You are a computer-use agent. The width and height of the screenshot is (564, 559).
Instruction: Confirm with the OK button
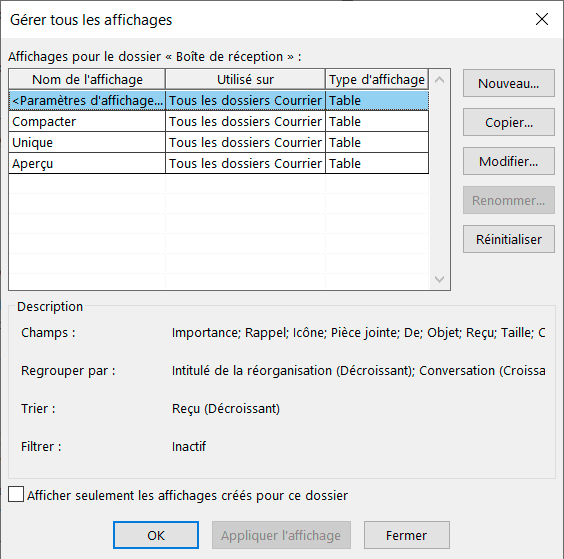point(156,535)
